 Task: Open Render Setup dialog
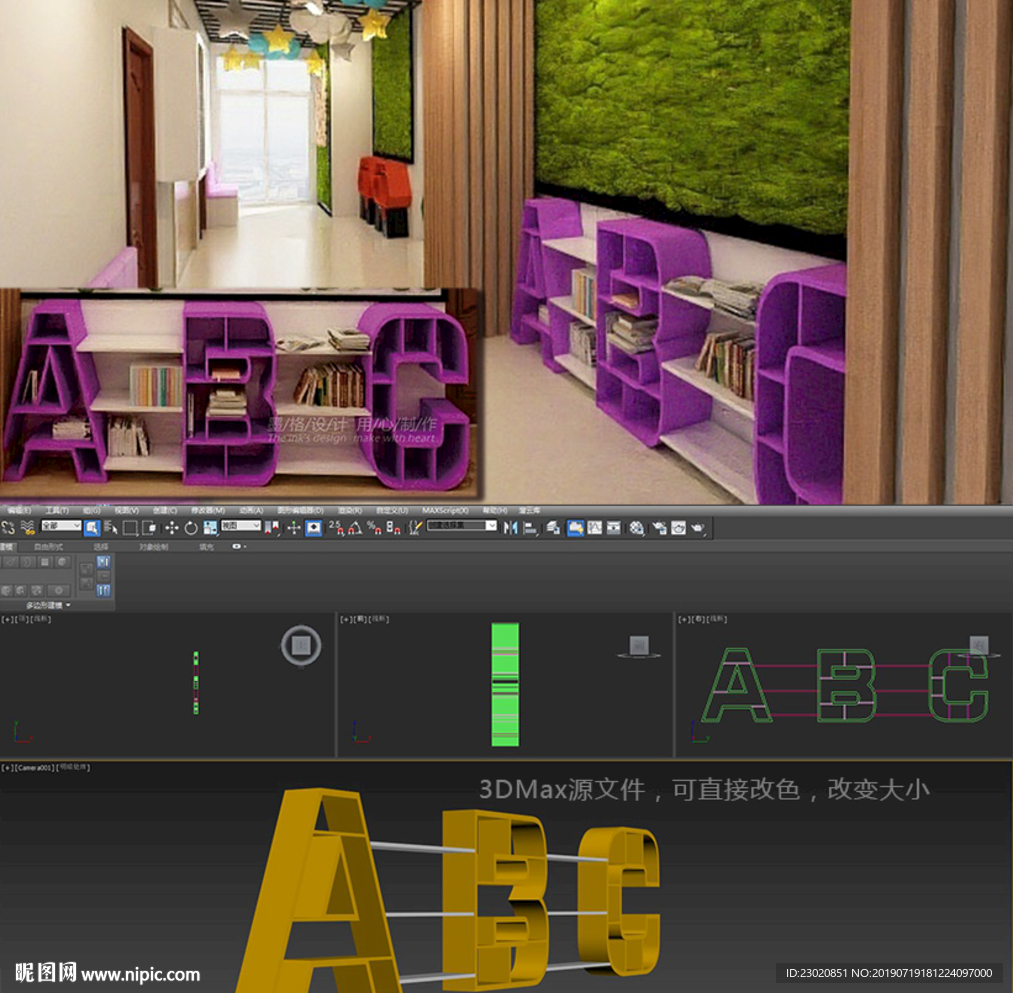pyautogui.click(x=659, y=528)
